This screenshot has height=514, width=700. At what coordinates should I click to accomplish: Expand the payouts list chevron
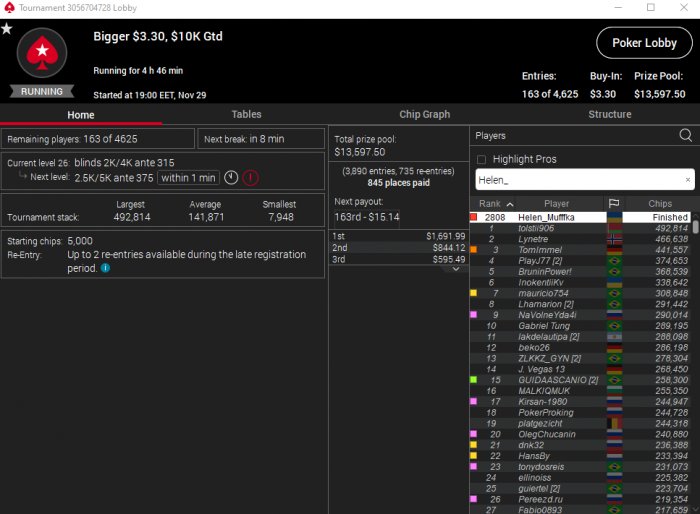pyautogui.click(x=456, y=269)
